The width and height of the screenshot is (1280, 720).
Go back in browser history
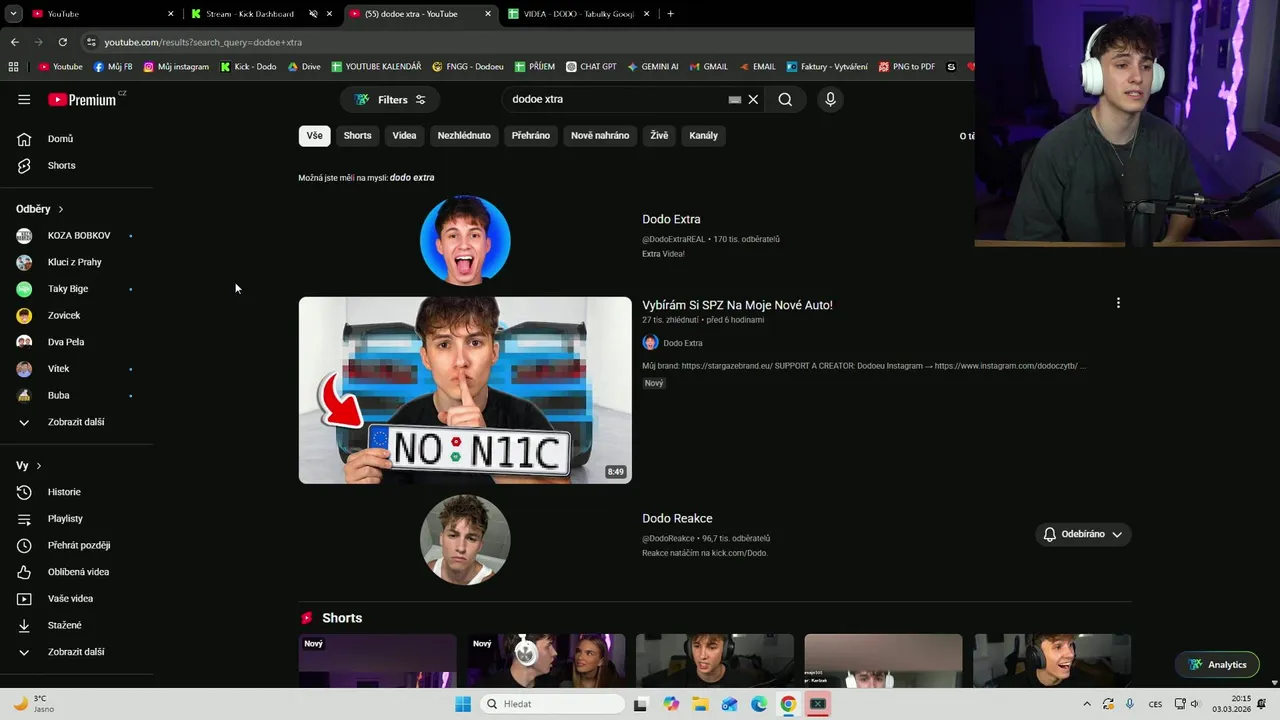click(x=14, y=42)
